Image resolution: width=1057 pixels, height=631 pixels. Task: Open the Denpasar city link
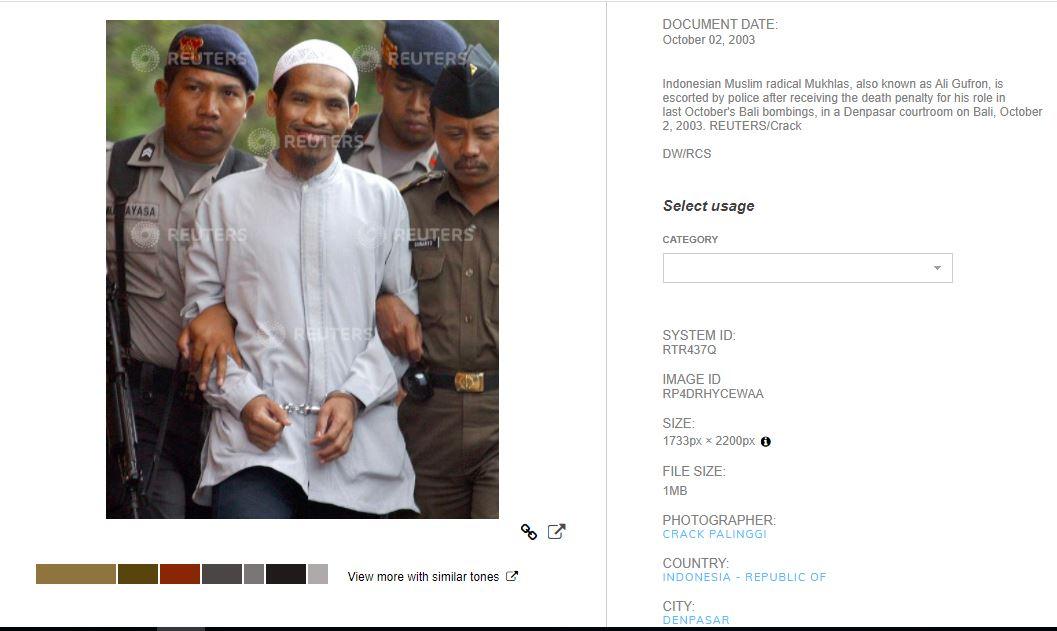(x=696, y=620)
